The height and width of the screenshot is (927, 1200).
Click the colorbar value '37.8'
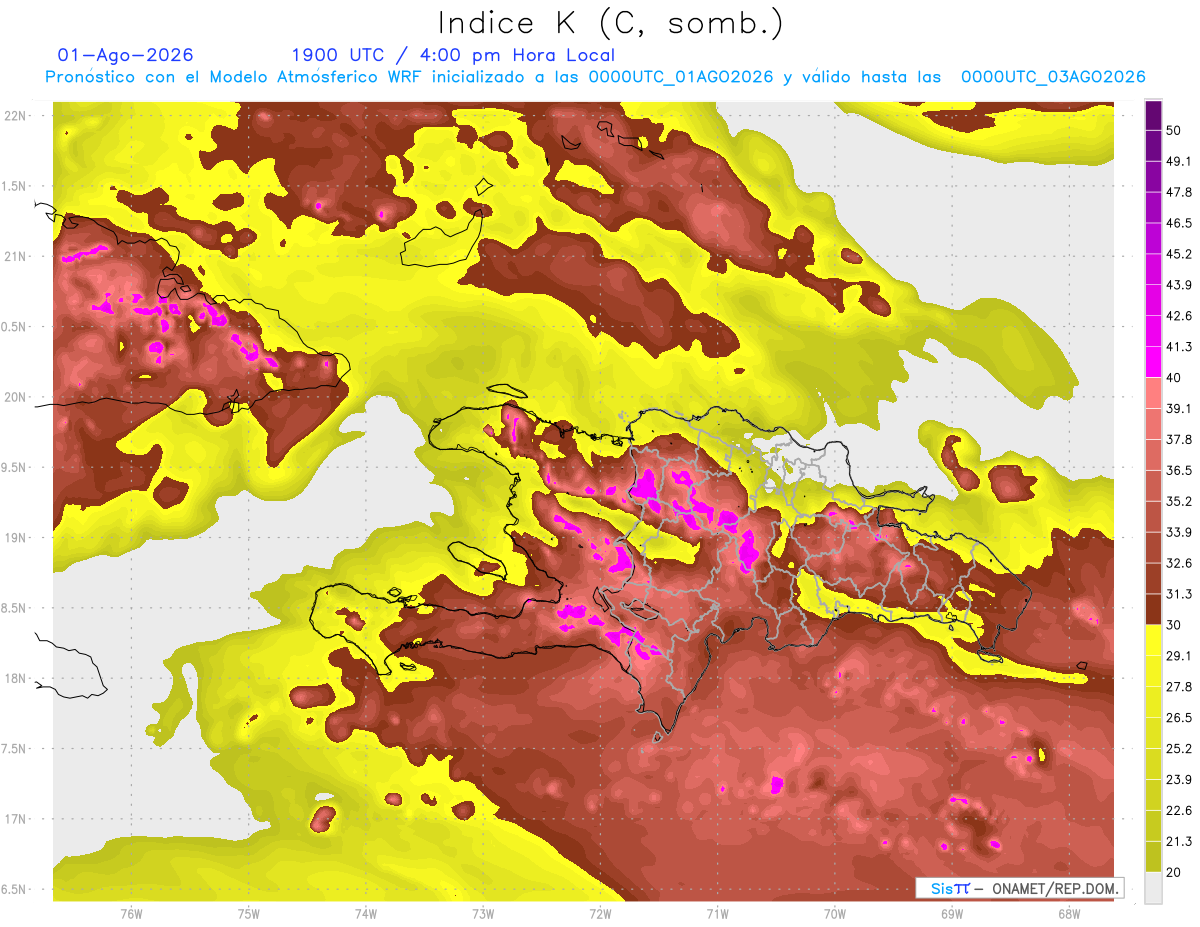(x=1178, y=439)
